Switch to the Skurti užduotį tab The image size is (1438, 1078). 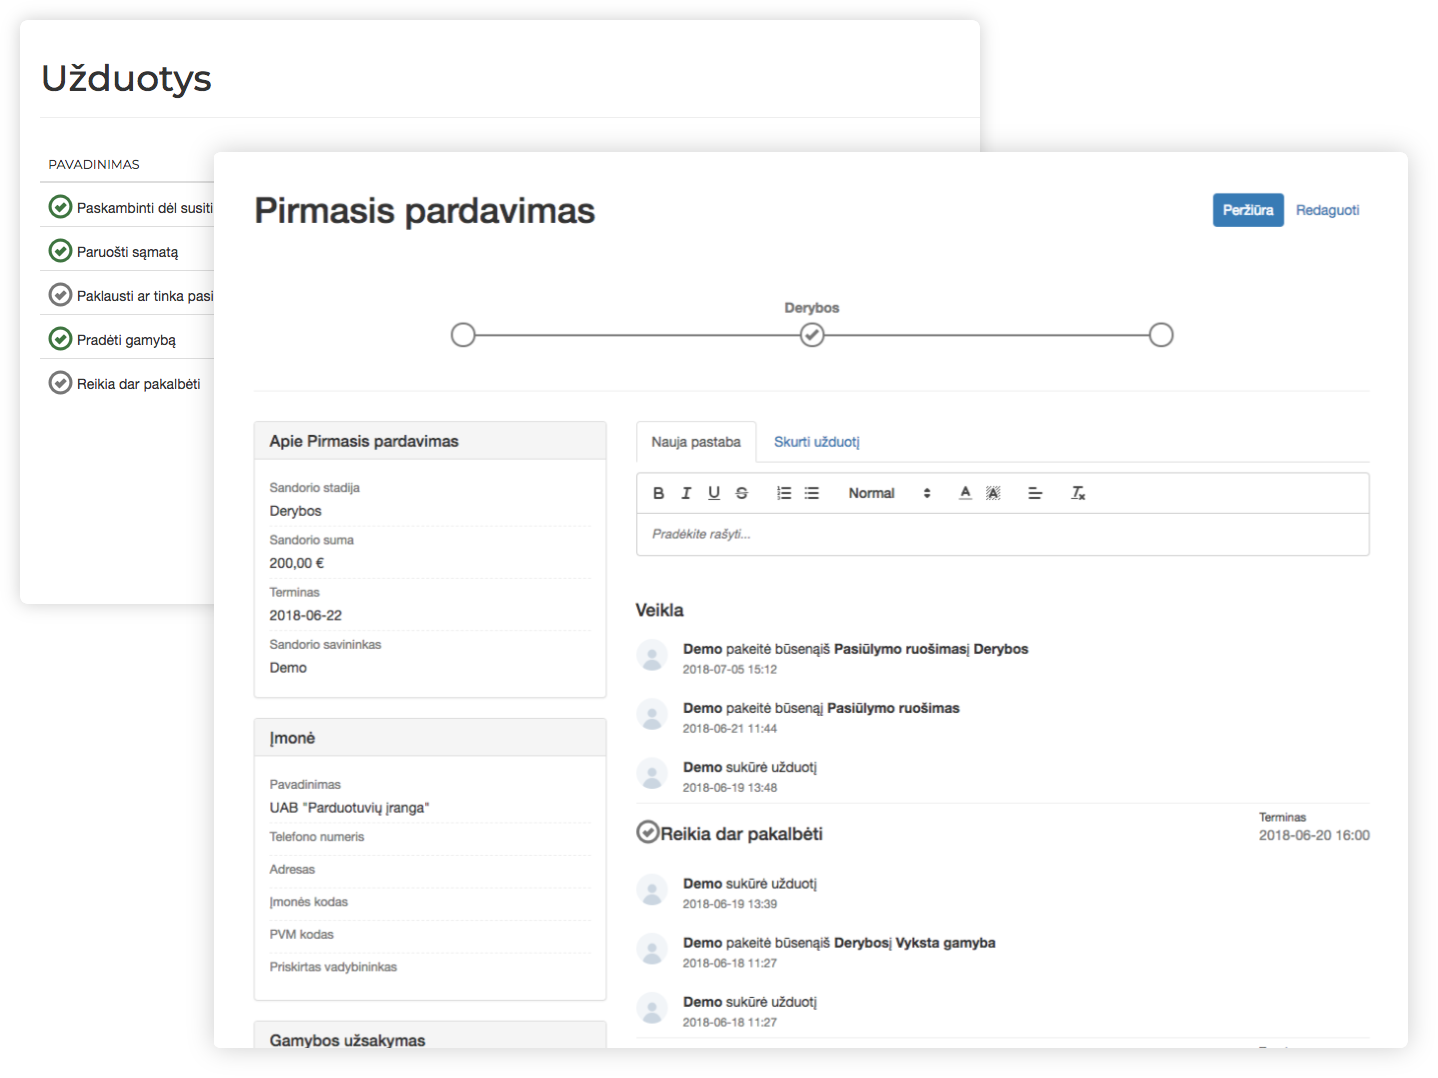coord(816,442)
